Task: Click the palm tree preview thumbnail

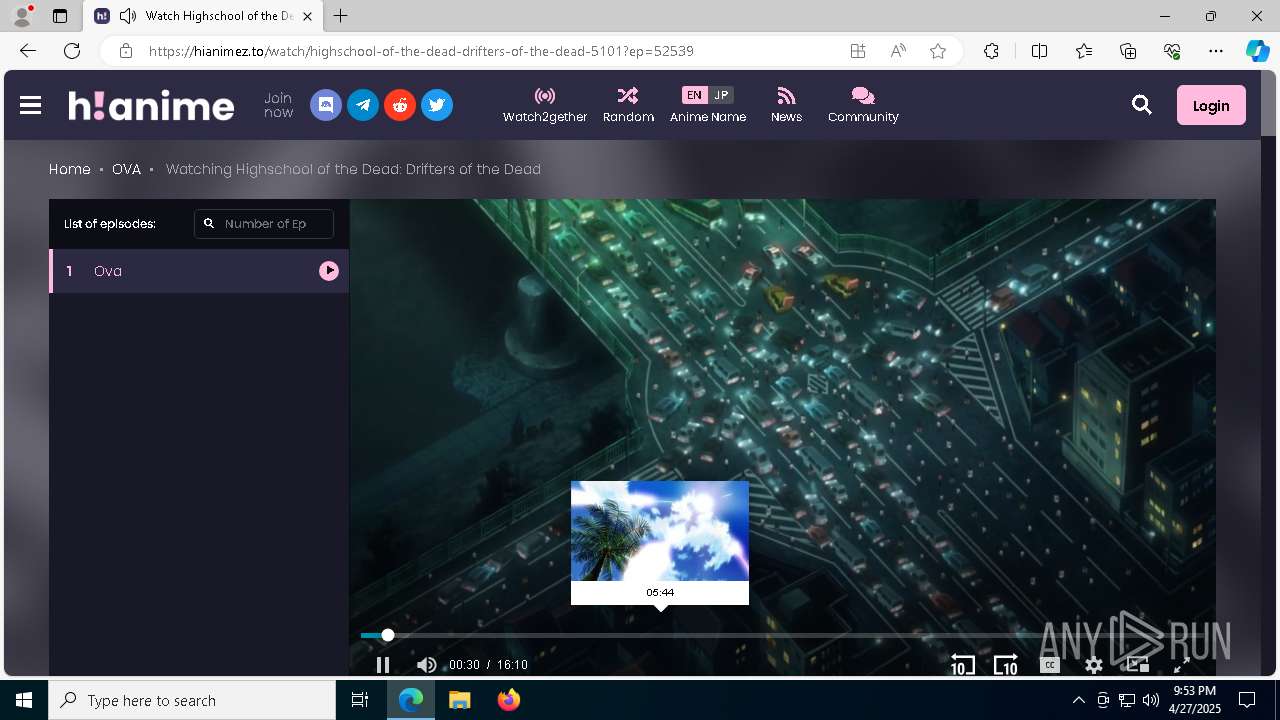Action: pyautogui.click(x=660, y=531)
